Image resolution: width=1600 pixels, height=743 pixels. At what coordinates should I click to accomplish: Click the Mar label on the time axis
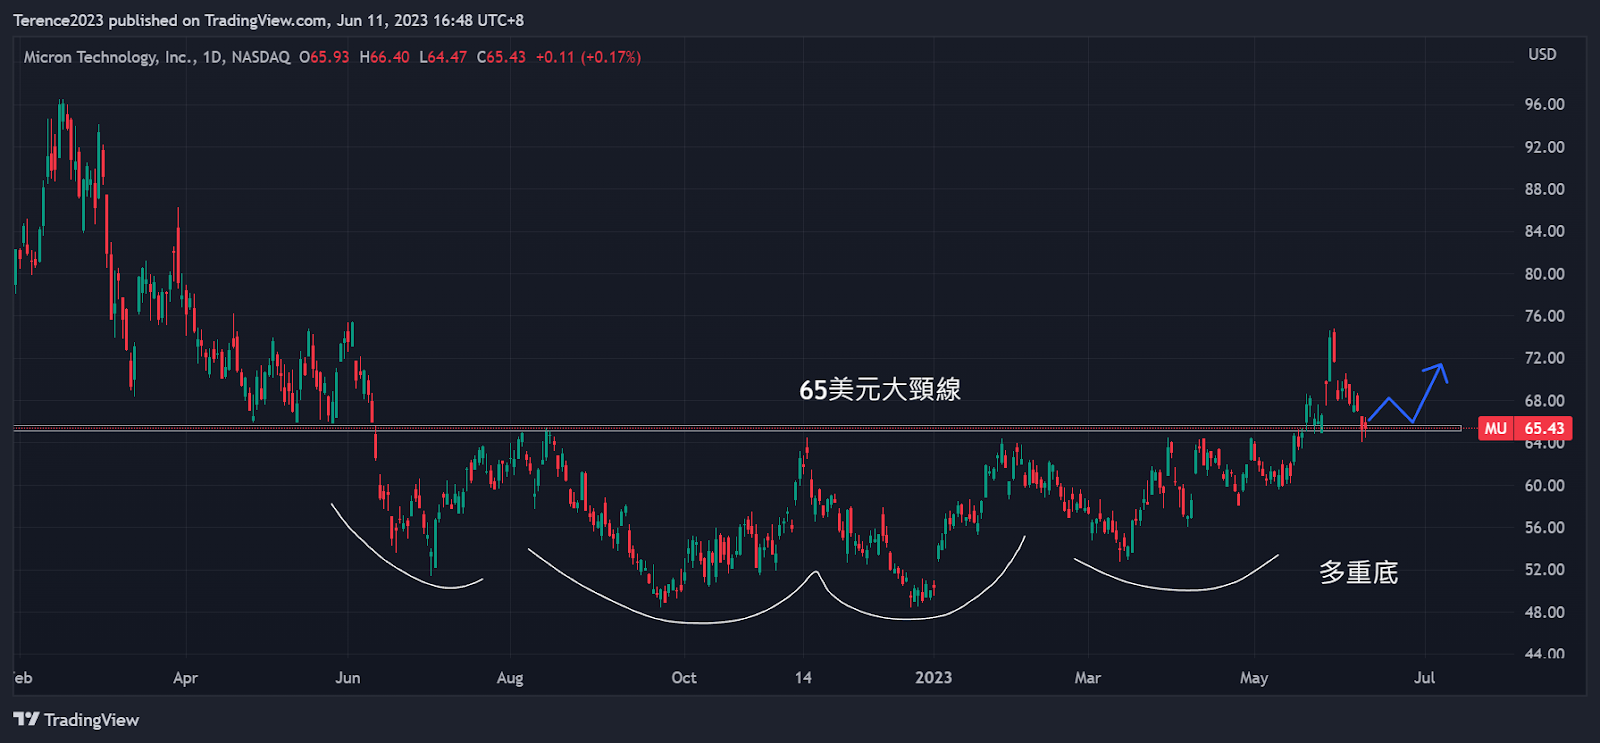click(1087, 678)
